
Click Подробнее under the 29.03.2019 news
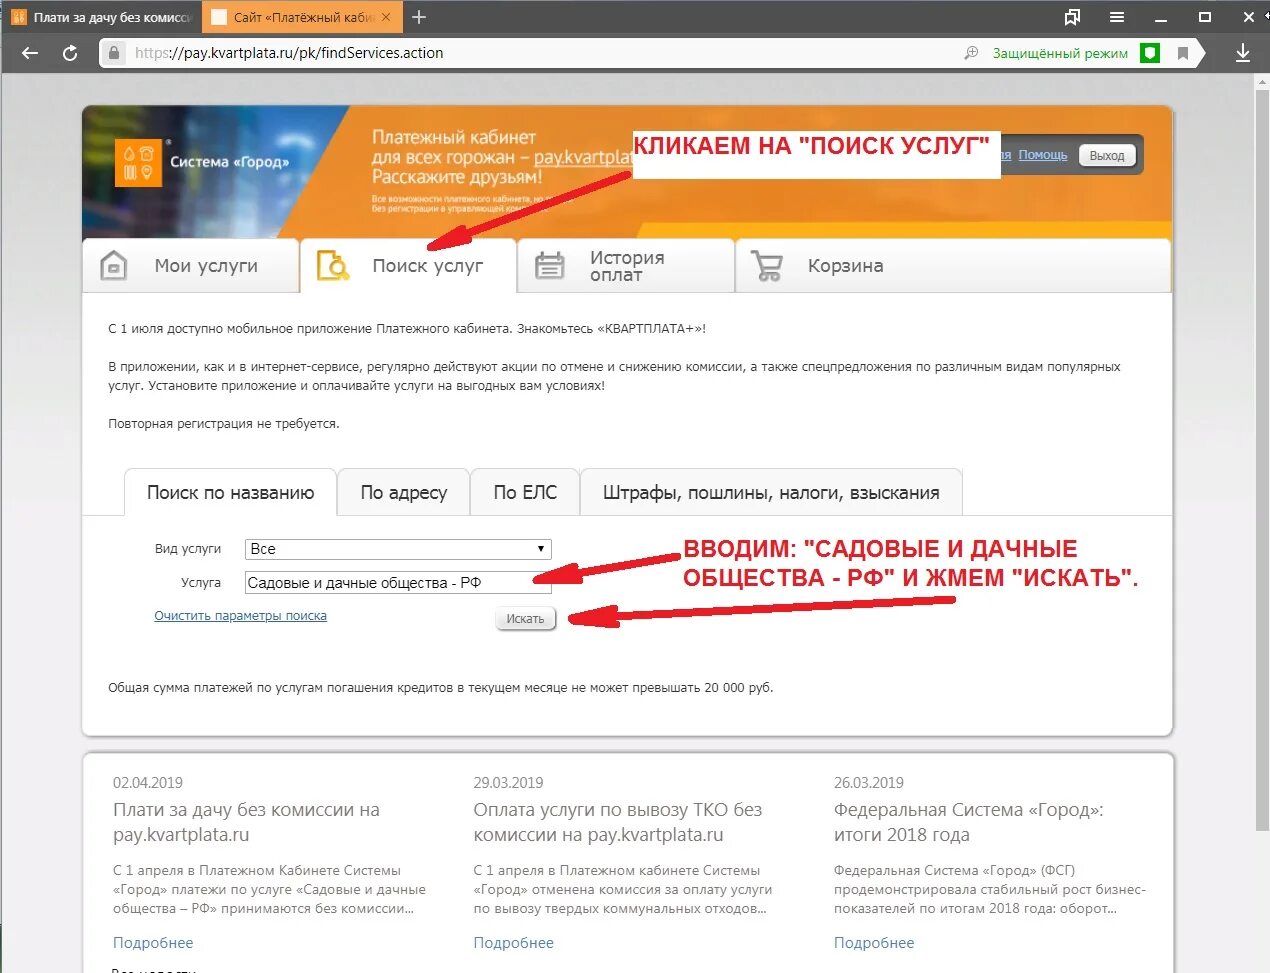pos(513,943)
